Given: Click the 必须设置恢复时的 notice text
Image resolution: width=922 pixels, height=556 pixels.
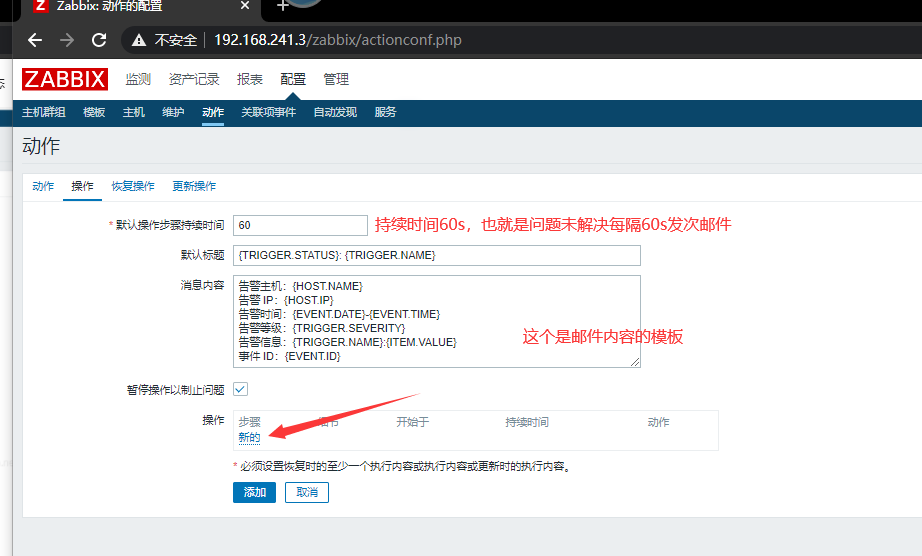Looking at the screenshot, I should [406, 466].
